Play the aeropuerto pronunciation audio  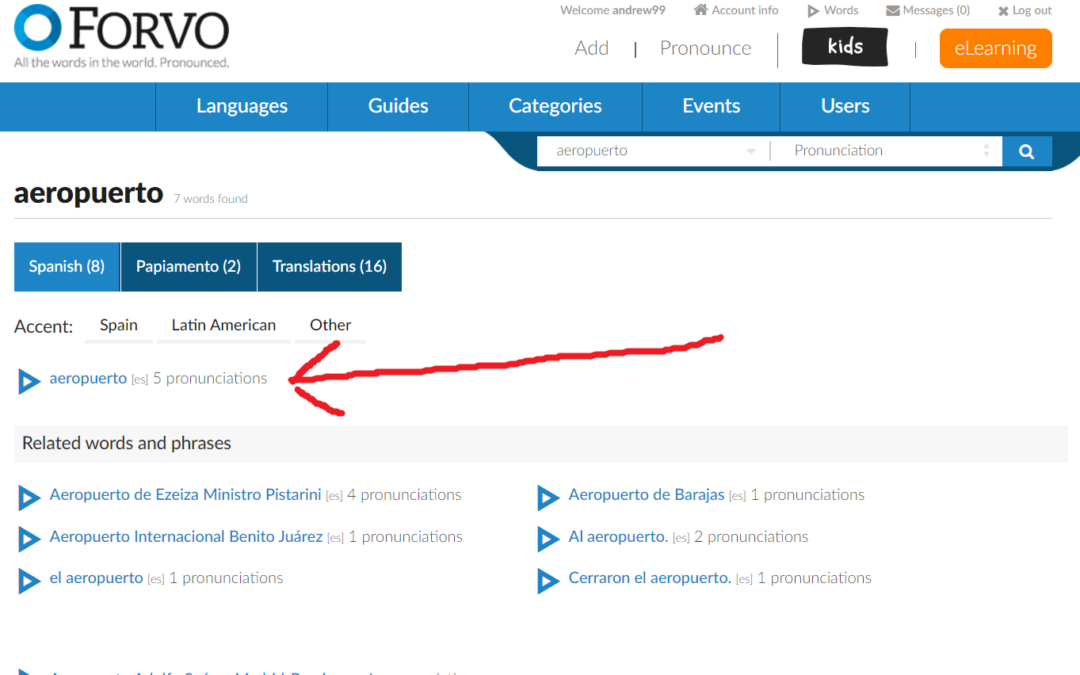tap(29, 380)
